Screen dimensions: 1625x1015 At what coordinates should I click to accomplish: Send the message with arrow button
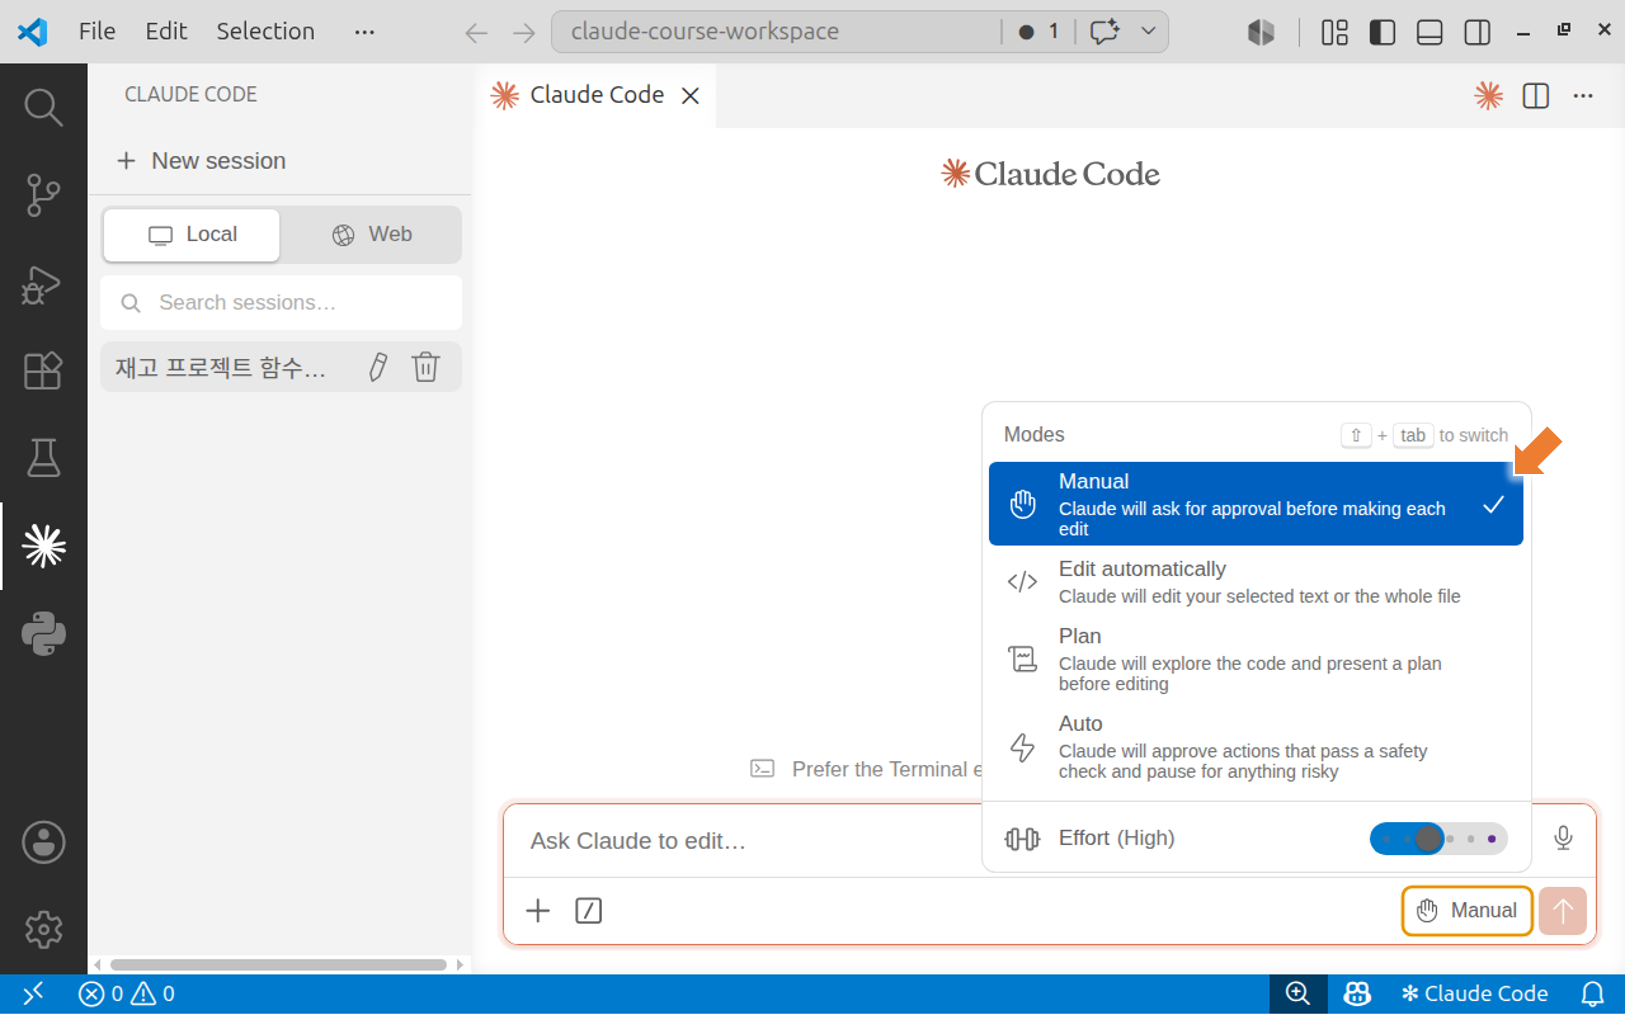coord(1563,910)
